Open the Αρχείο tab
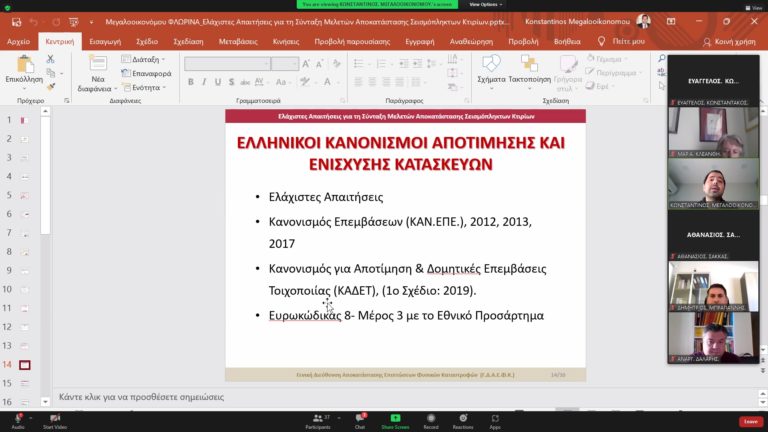This screenshot has width=768, height=432. pos(18,42)
